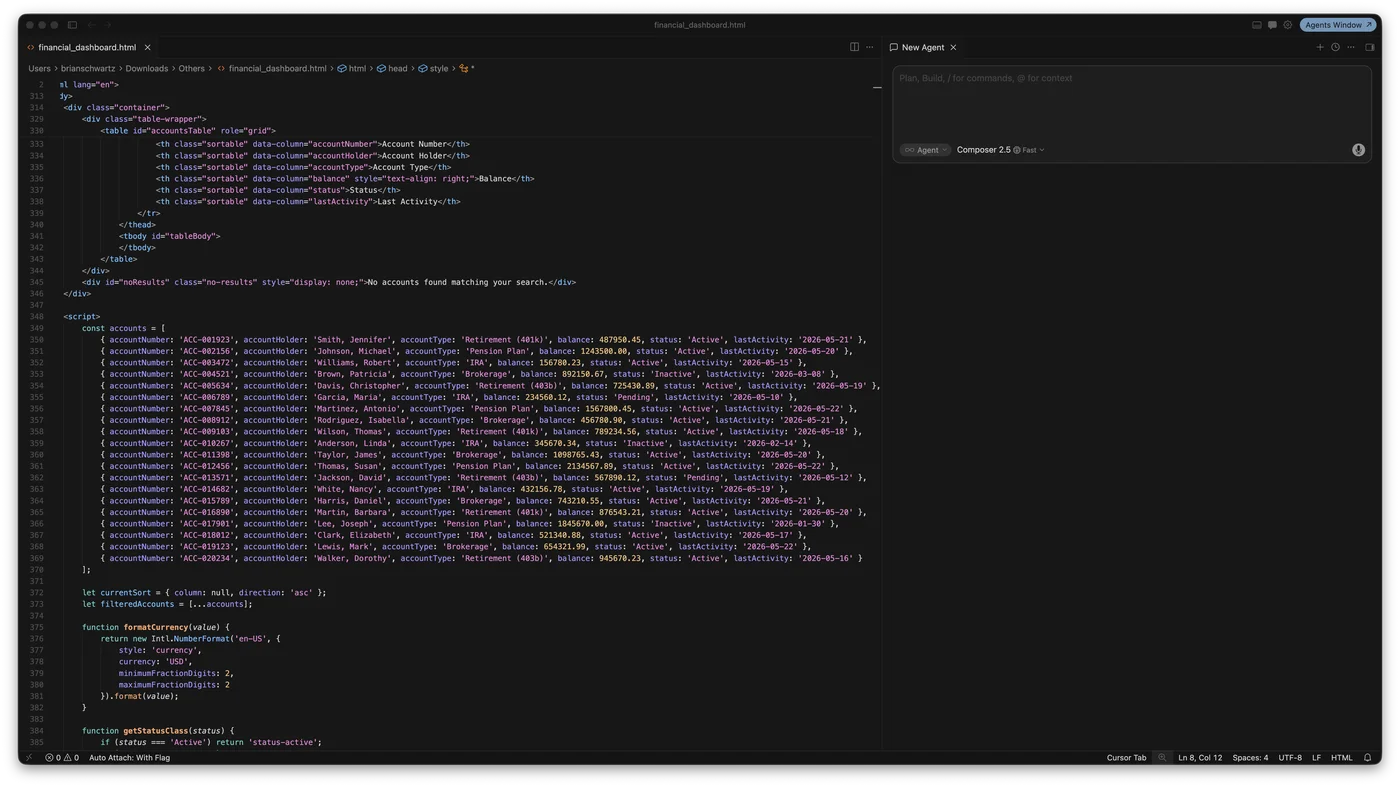The height and width of the screenshot is (787, 1400).
Task: Change the UTF-8 encoding setting
Action: tap(1290, 758)
